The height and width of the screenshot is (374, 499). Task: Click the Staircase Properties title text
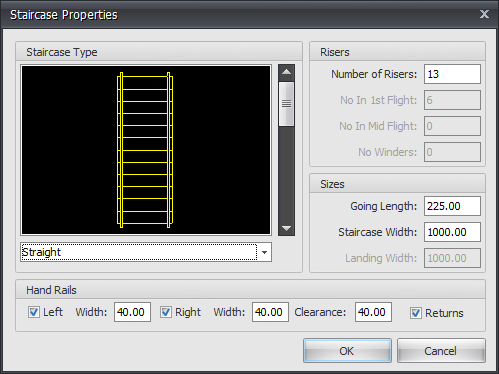pyautogui.click(x=64, y=15)
